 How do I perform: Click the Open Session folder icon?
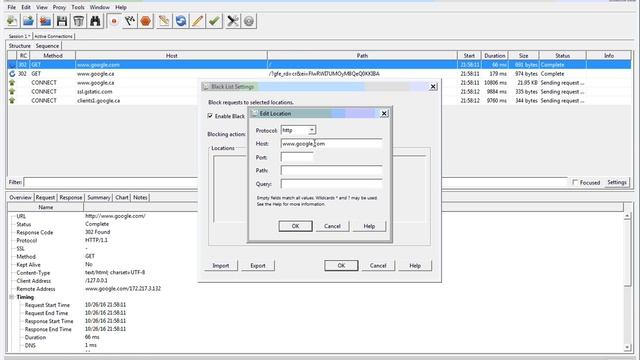[29, 21]
